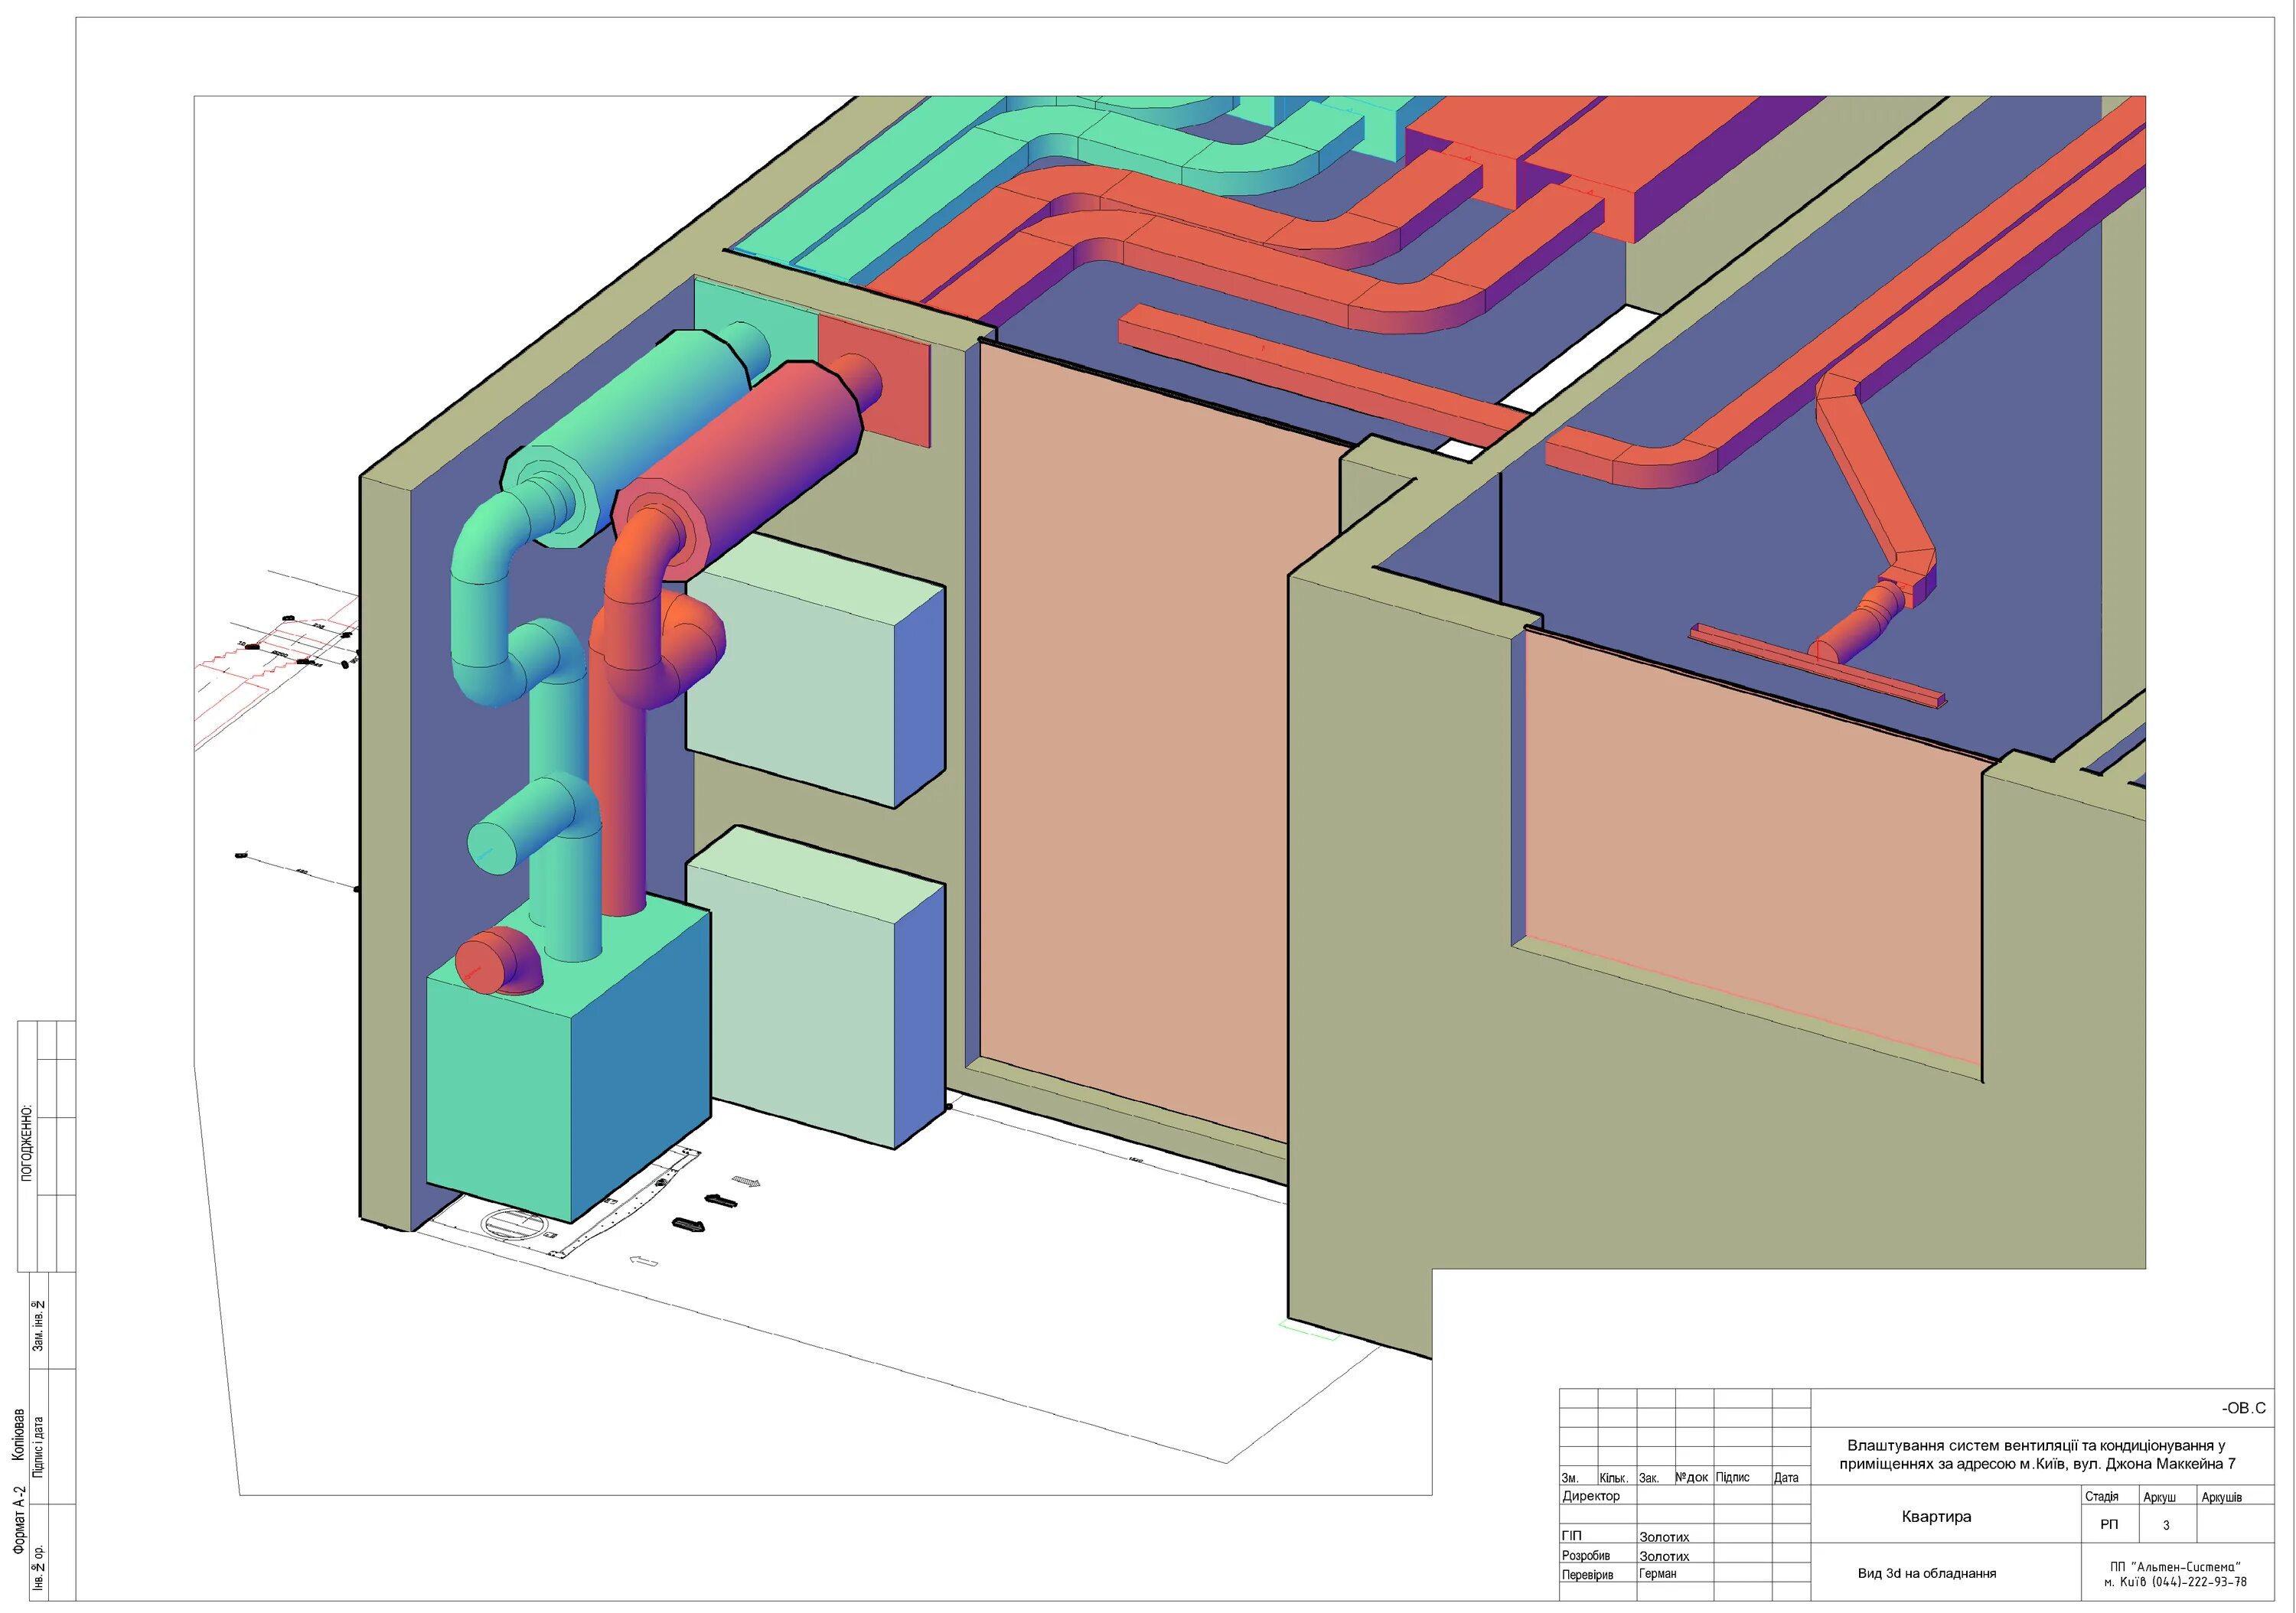Click the vertical 'Копіював' label
2296x1613 pixels.
[x=18, y=1435]
